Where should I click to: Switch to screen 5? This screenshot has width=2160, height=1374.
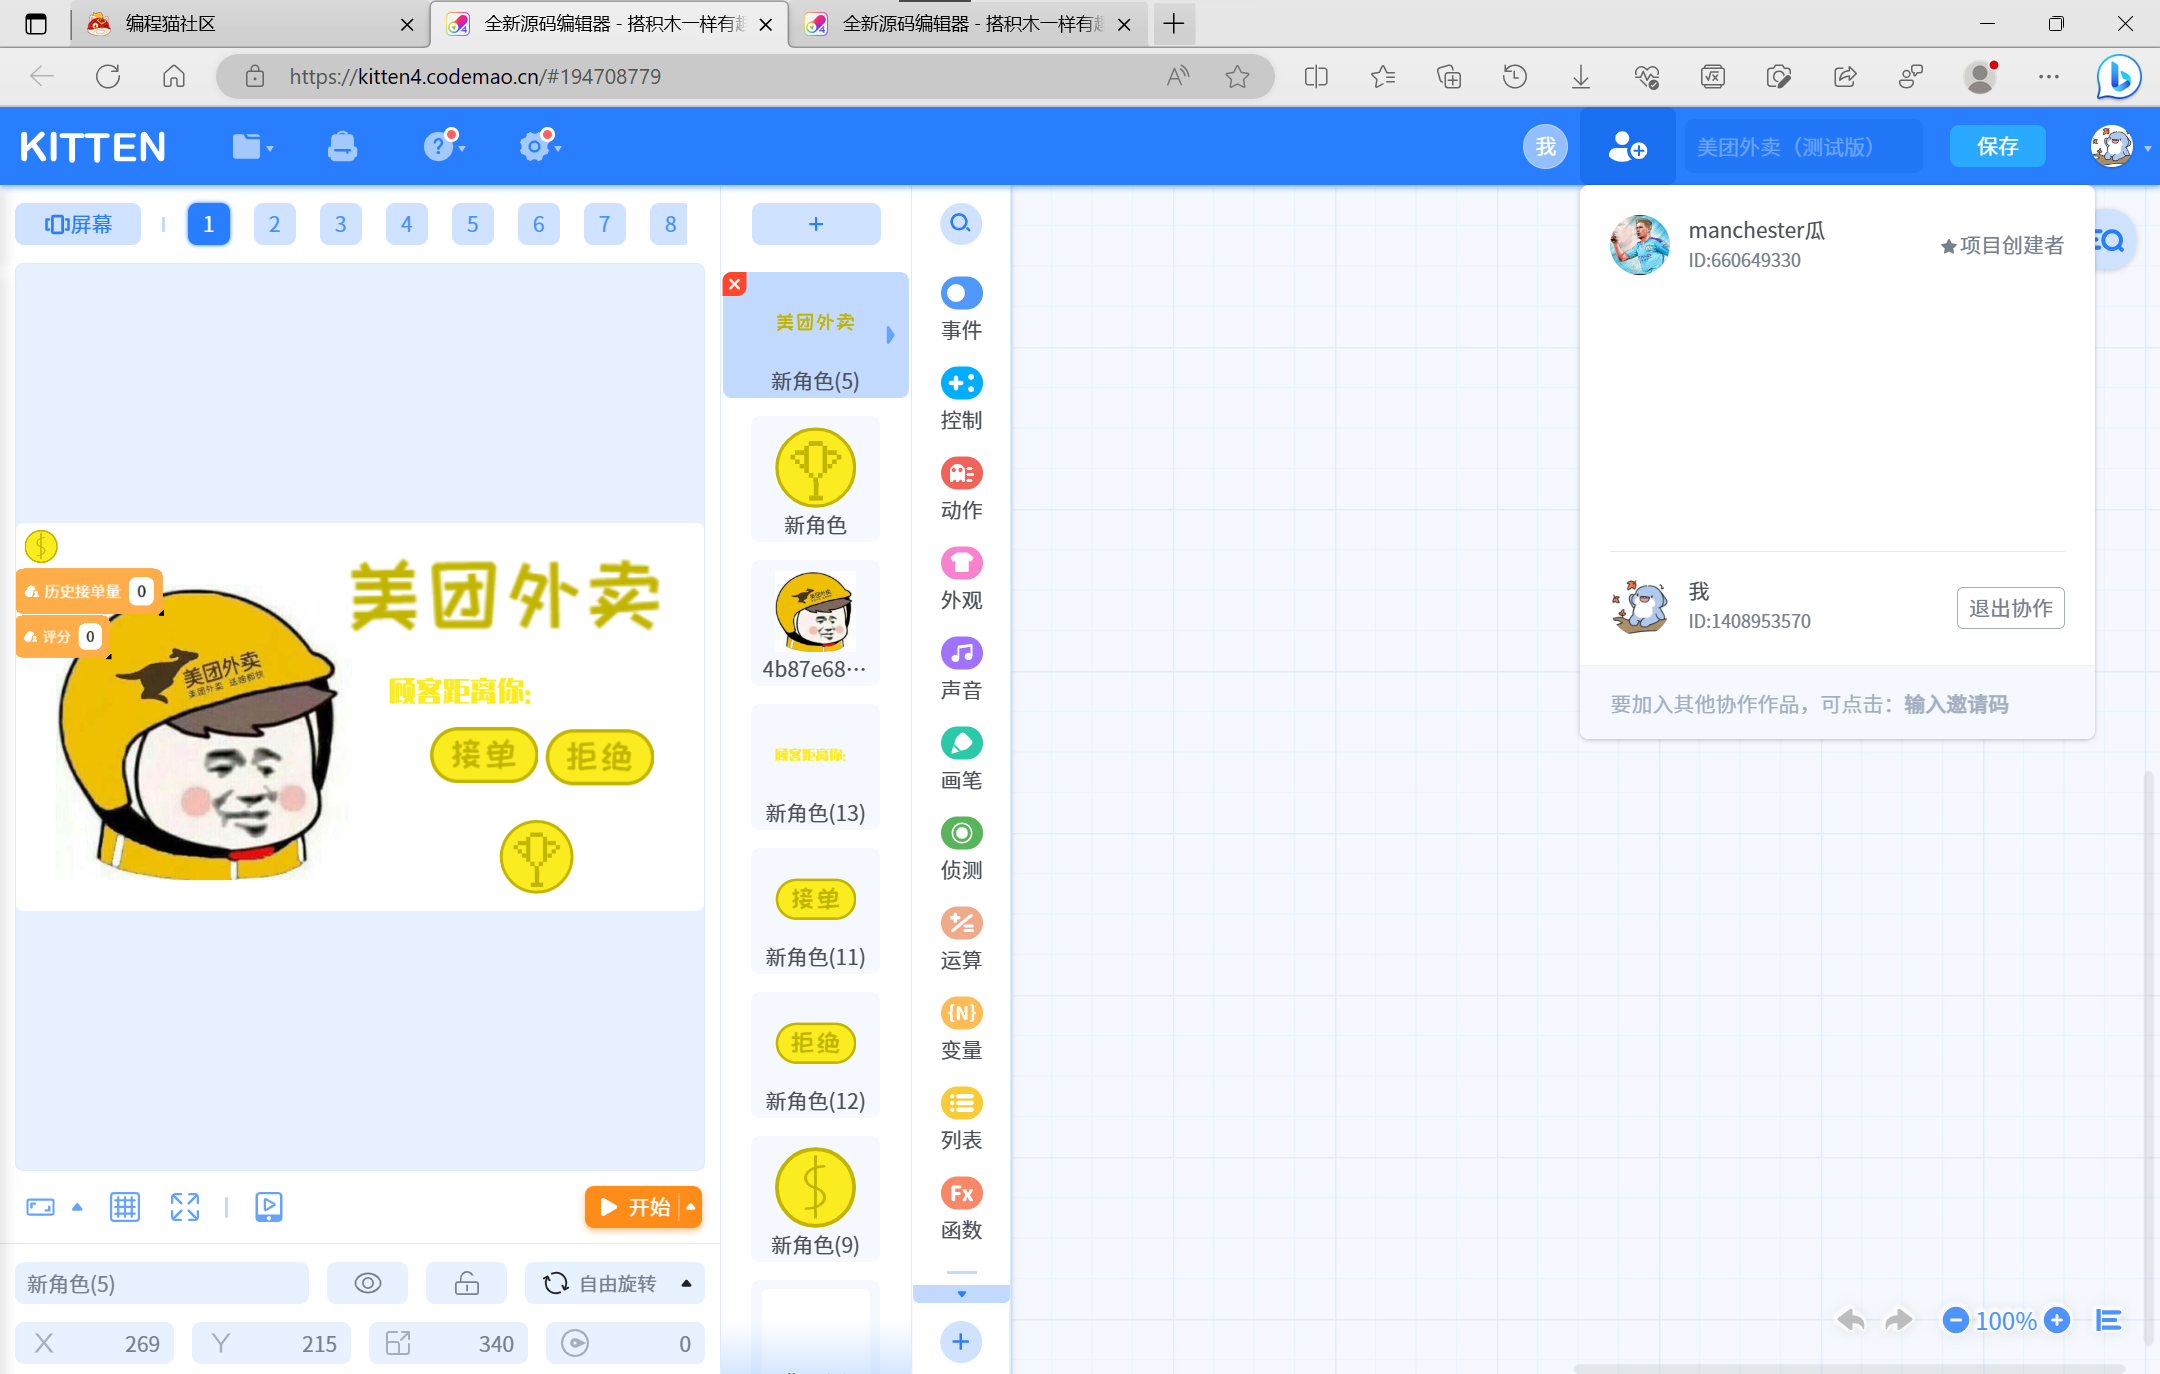(472, 224)
